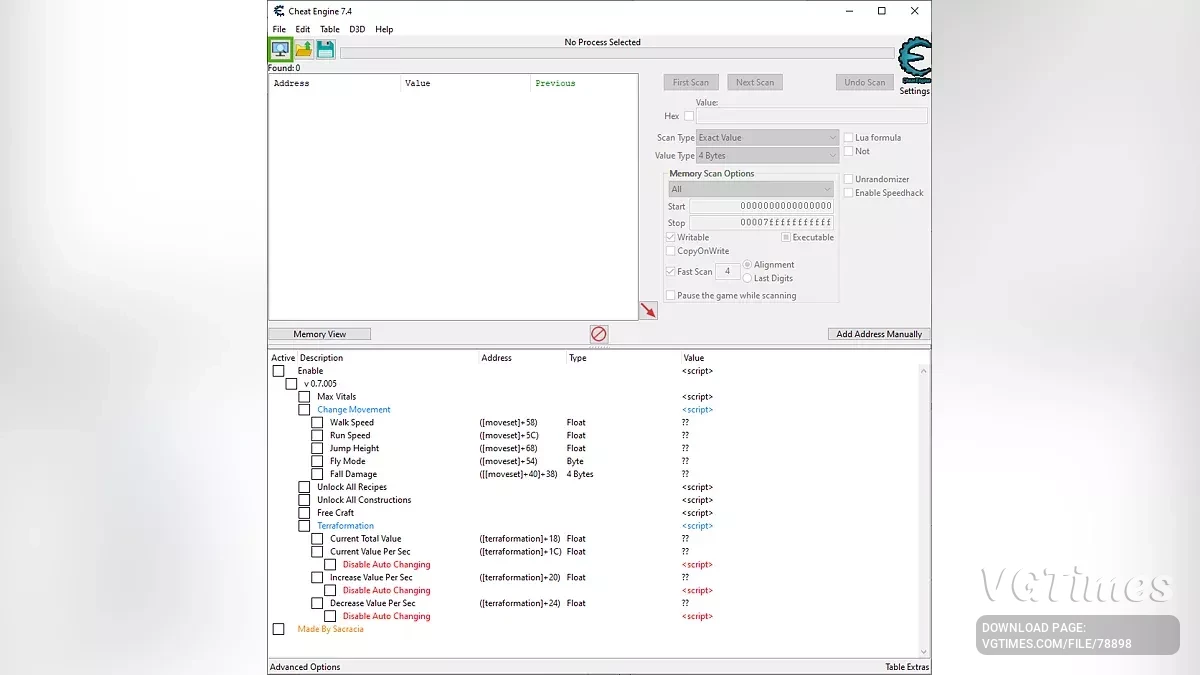
Task: Activate Unlock All Recipes checkbox
Action: pos(304,487)
